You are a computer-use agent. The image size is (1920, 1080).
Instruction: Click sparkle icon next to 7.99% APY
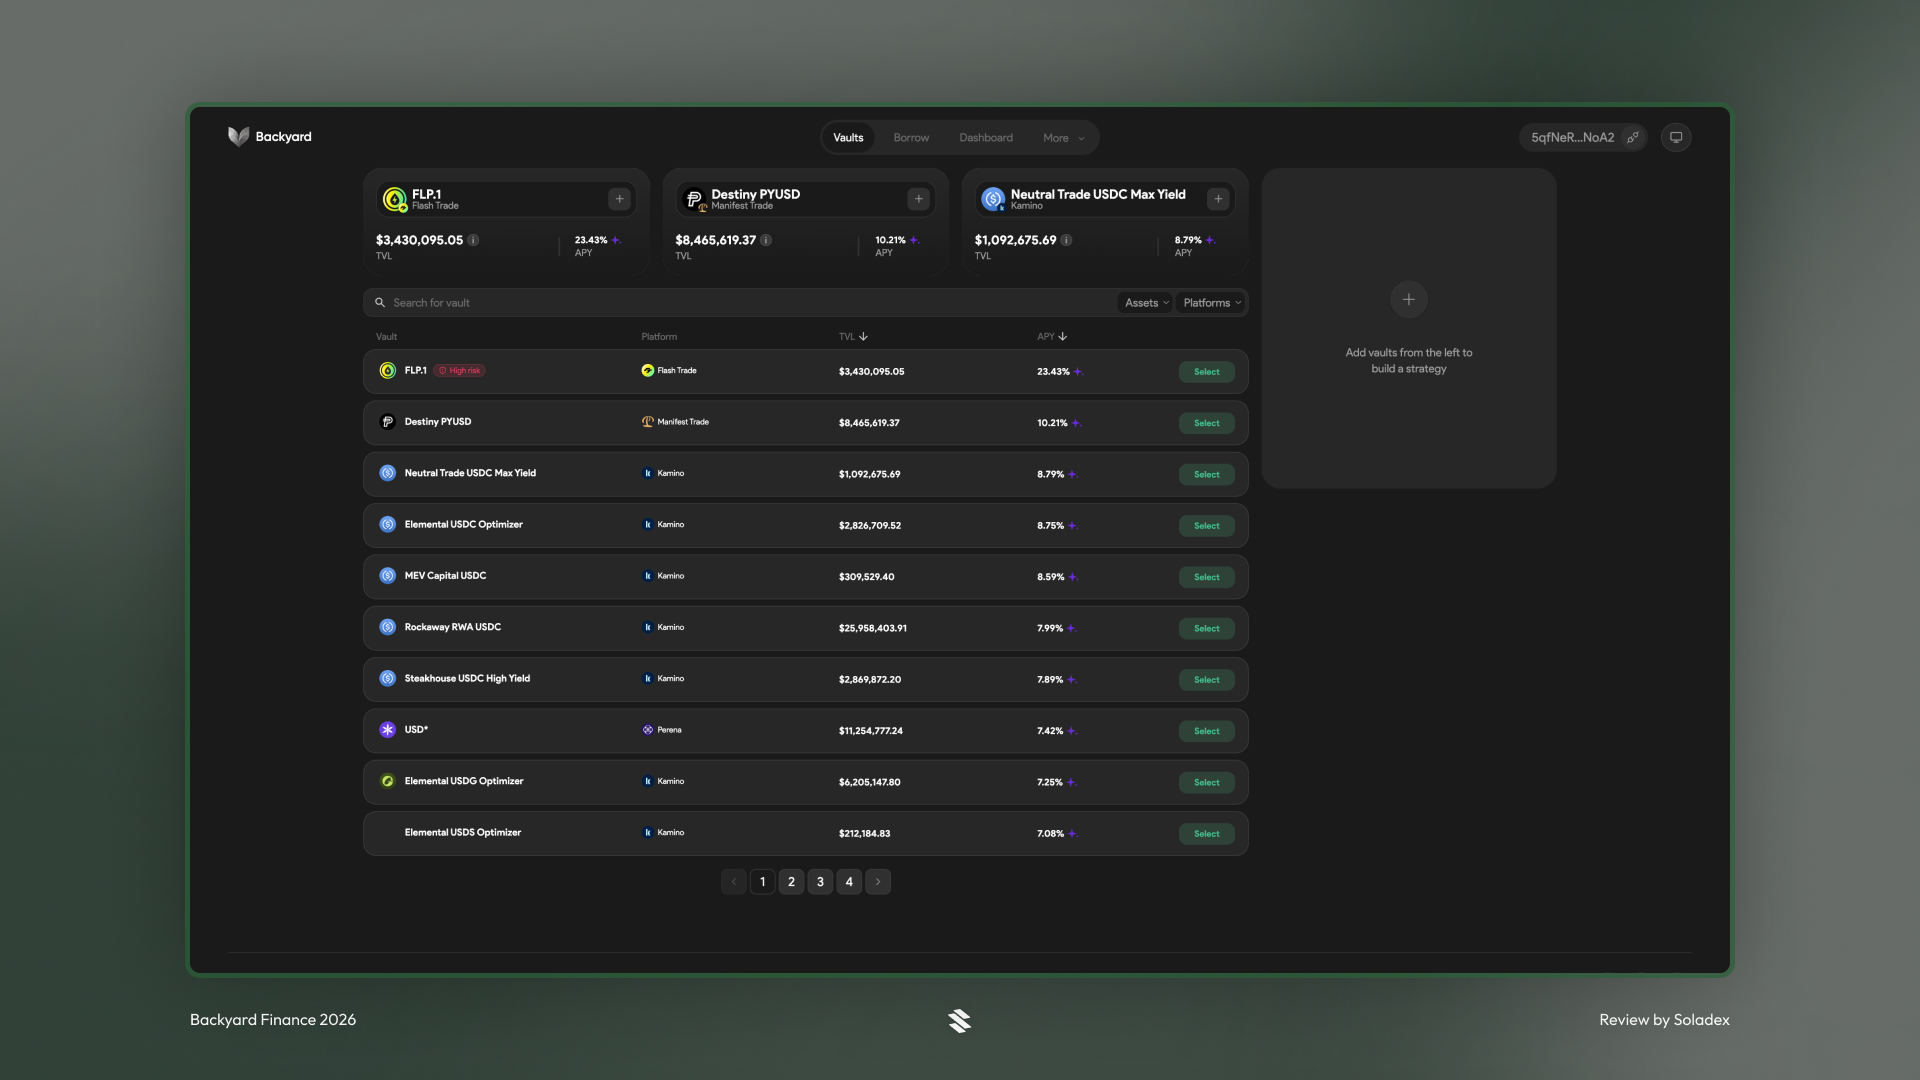pyautogui.click(x=1071, y=628)
